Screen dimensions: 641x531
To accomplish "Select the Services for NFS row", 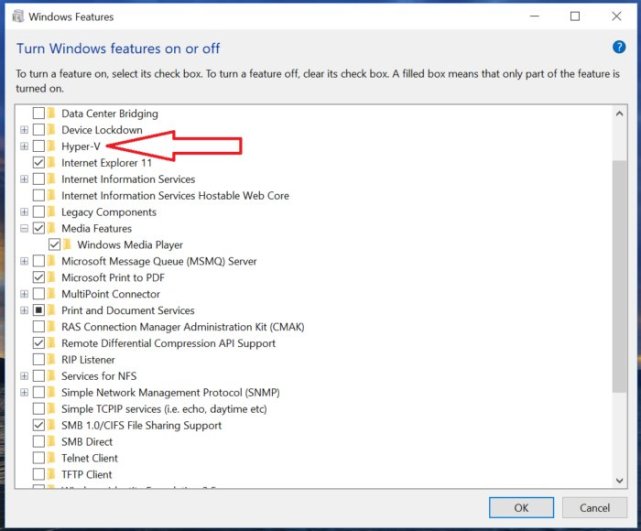I will [99, 376].
